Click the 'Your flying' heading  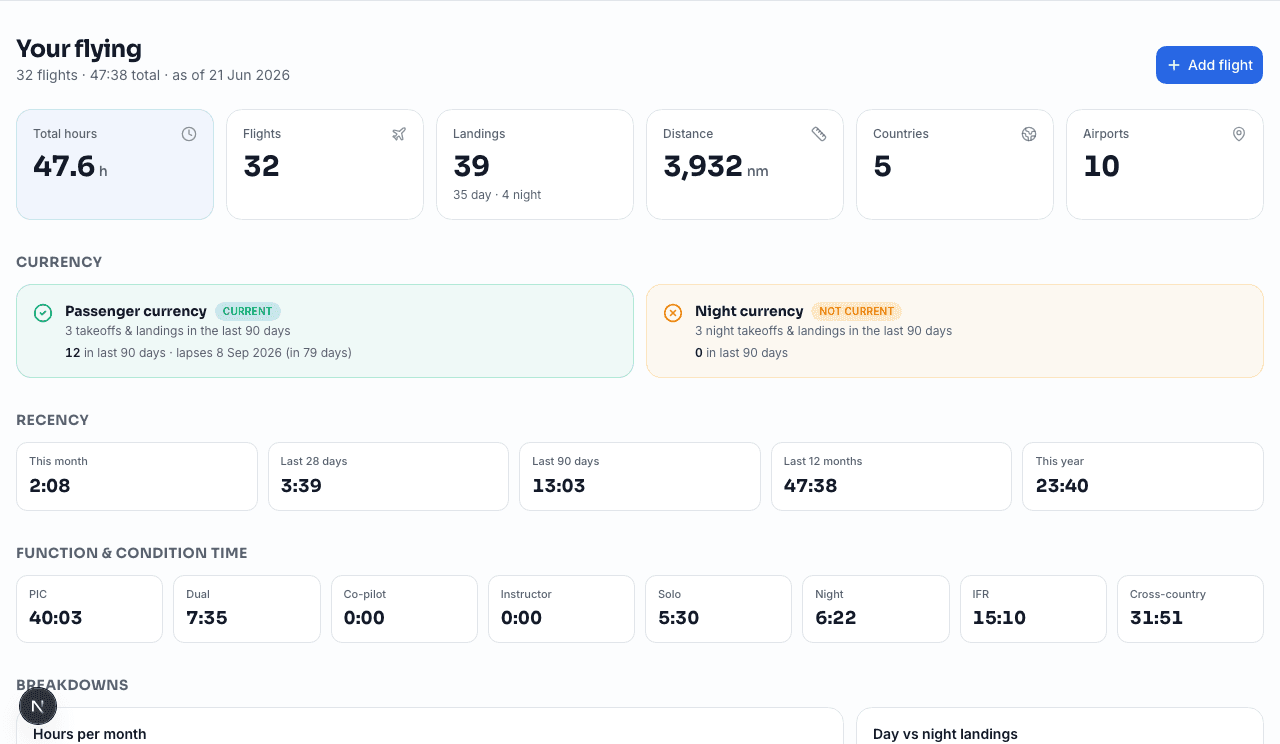pyautogui.click(x=79, y=49)
